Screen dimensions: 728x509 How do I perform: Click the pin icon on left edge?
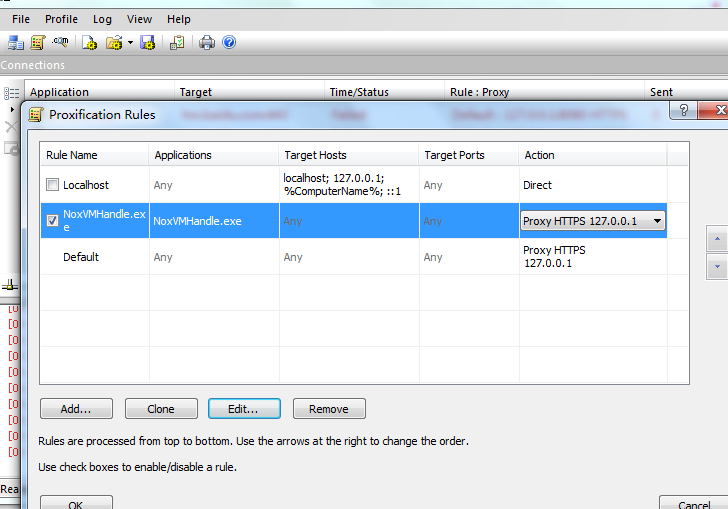10,286
